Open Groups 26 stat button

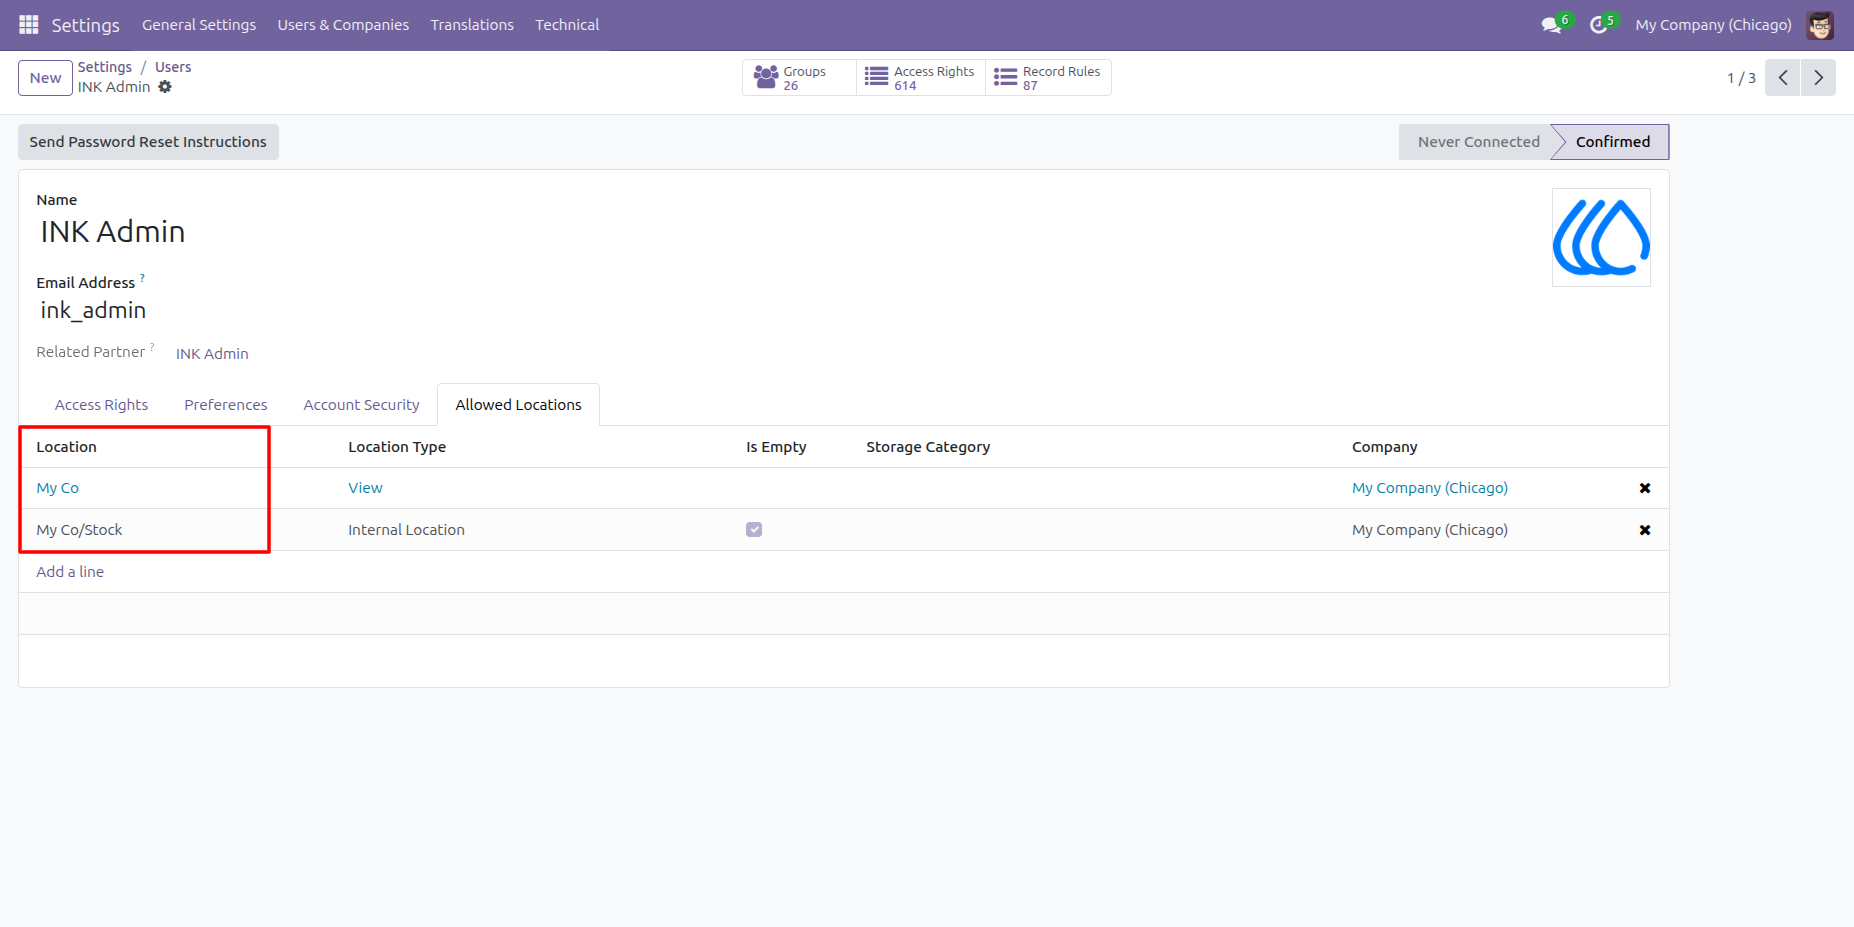[x=799, y=78]
